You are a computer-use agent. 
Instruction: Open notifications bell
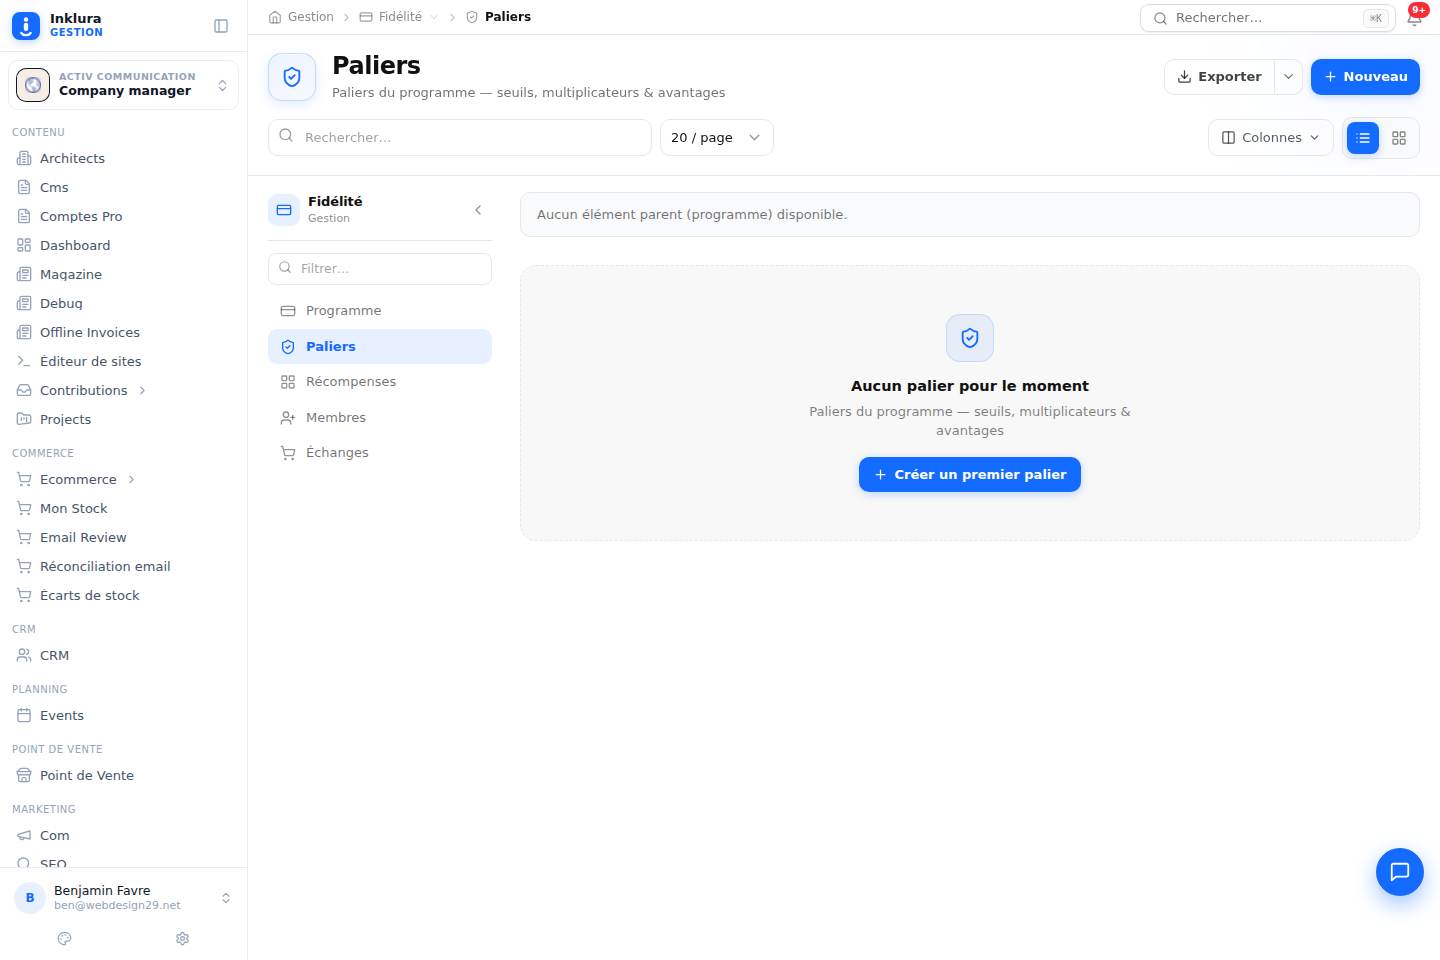(x=1414, y=17)
